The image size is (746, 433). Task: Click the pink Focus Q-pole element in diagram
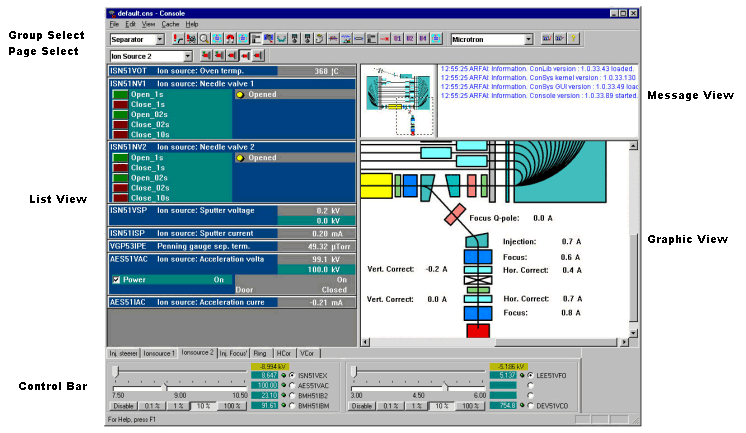tap(454, 215)
